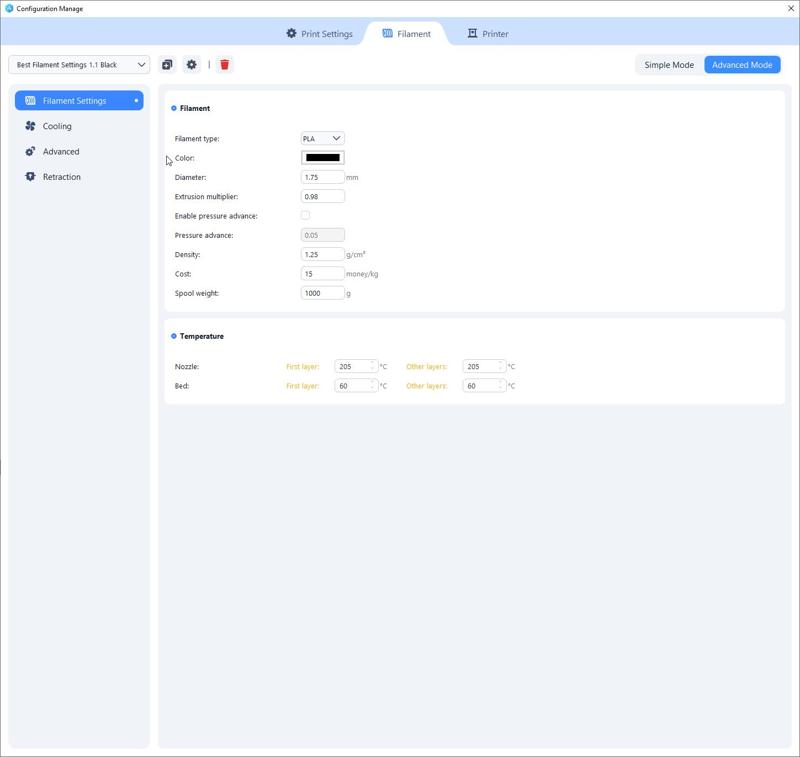Click the Pressure advance value field
Viewport: 800px width, 757px height.
click(322, 235)
